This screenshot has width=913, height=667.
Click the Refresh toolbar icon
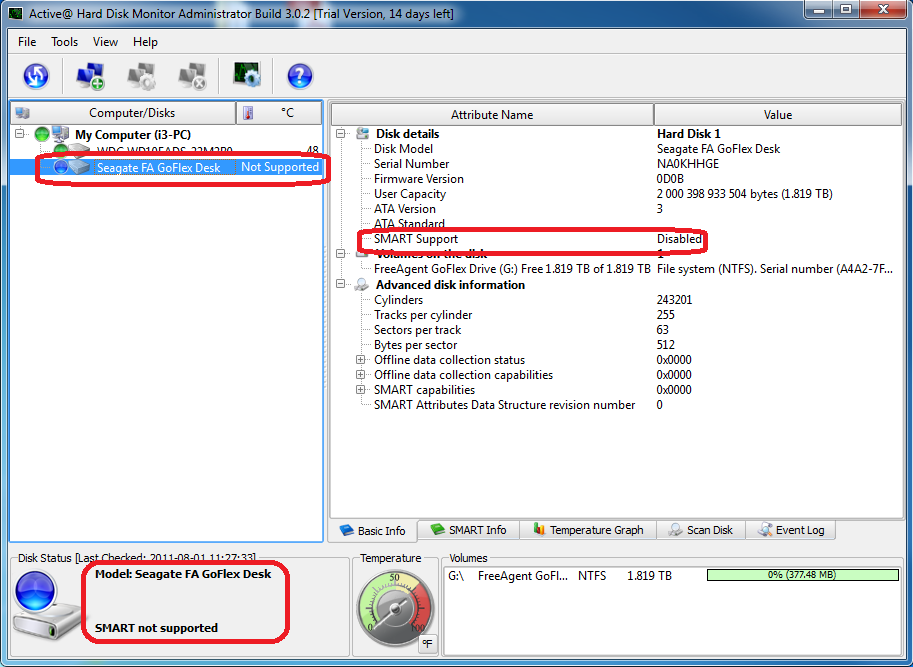[36, 76]
